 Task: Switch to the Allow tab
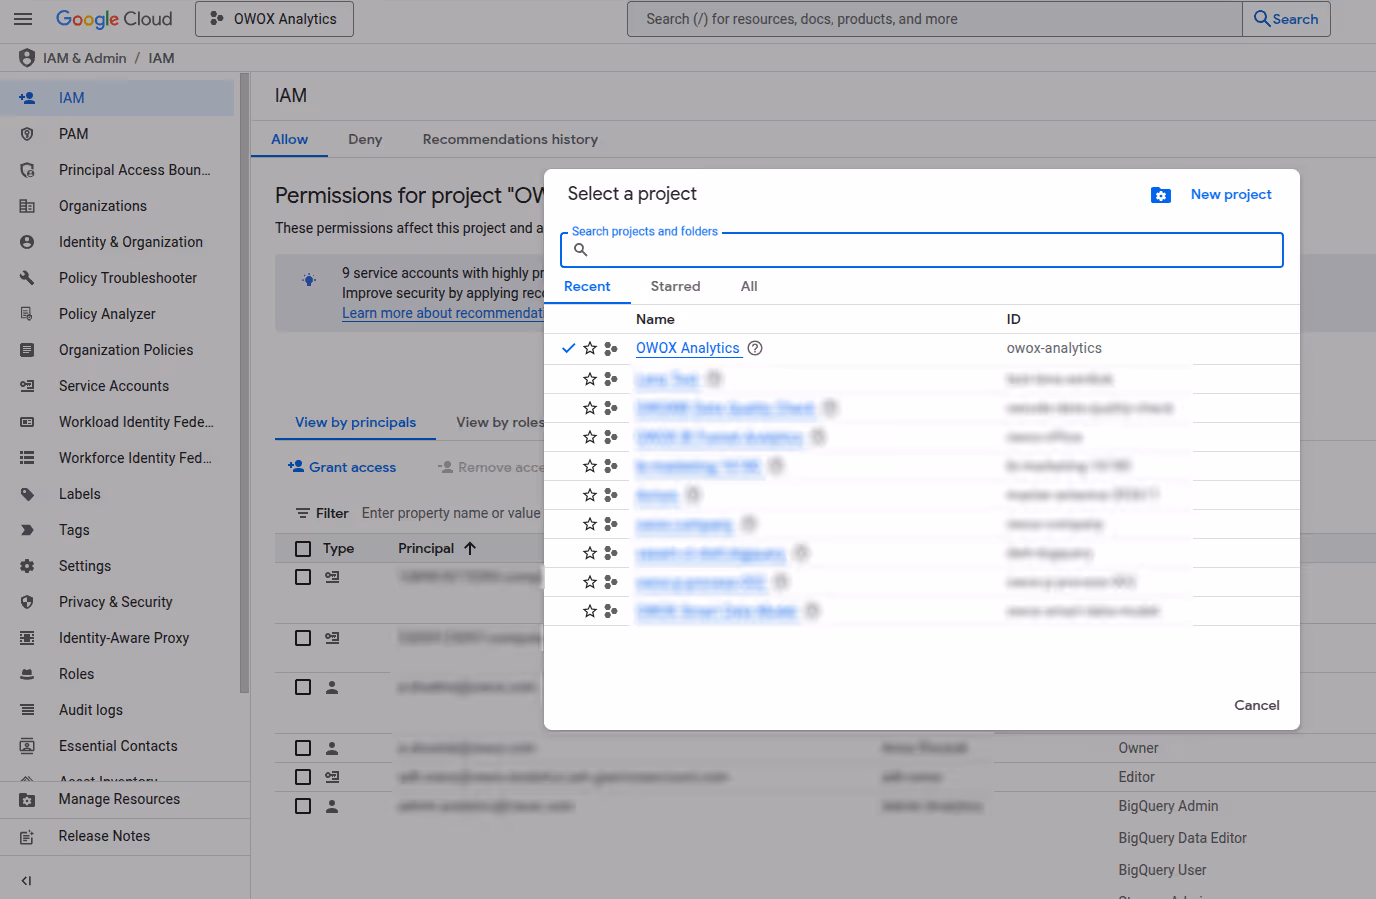tap(289, 140)
